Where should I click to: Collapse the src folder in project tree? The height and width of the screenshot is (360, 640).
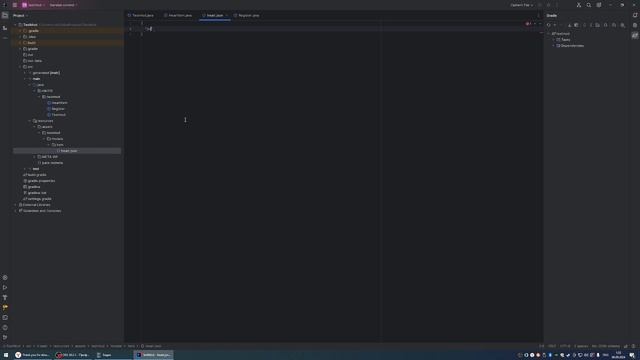pyautogui.click(x=20, y=67)
